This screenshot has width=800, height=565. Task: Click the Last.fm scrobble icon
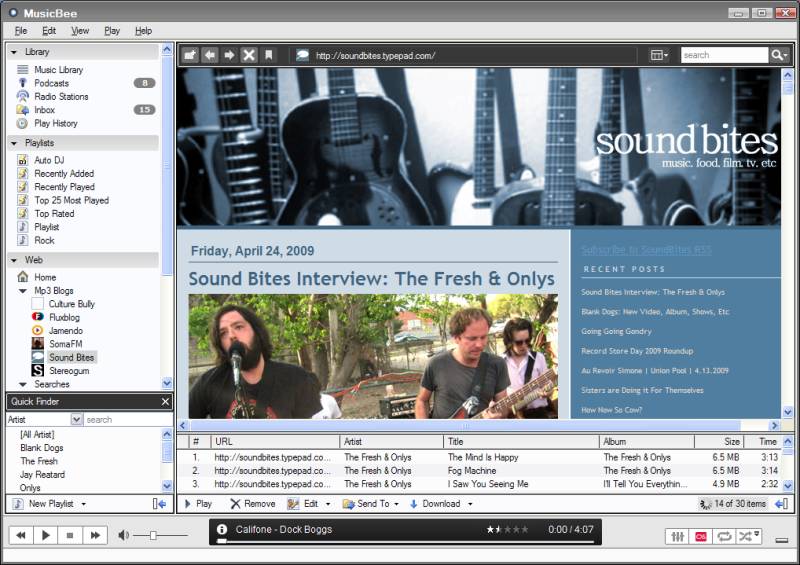(701, 536)
